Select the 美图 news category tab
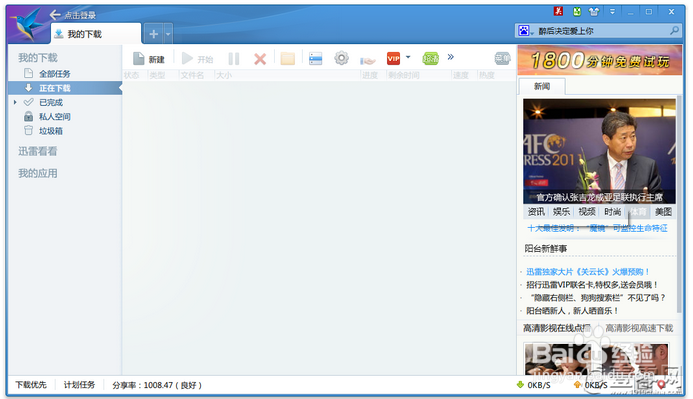 click(663, 212)
